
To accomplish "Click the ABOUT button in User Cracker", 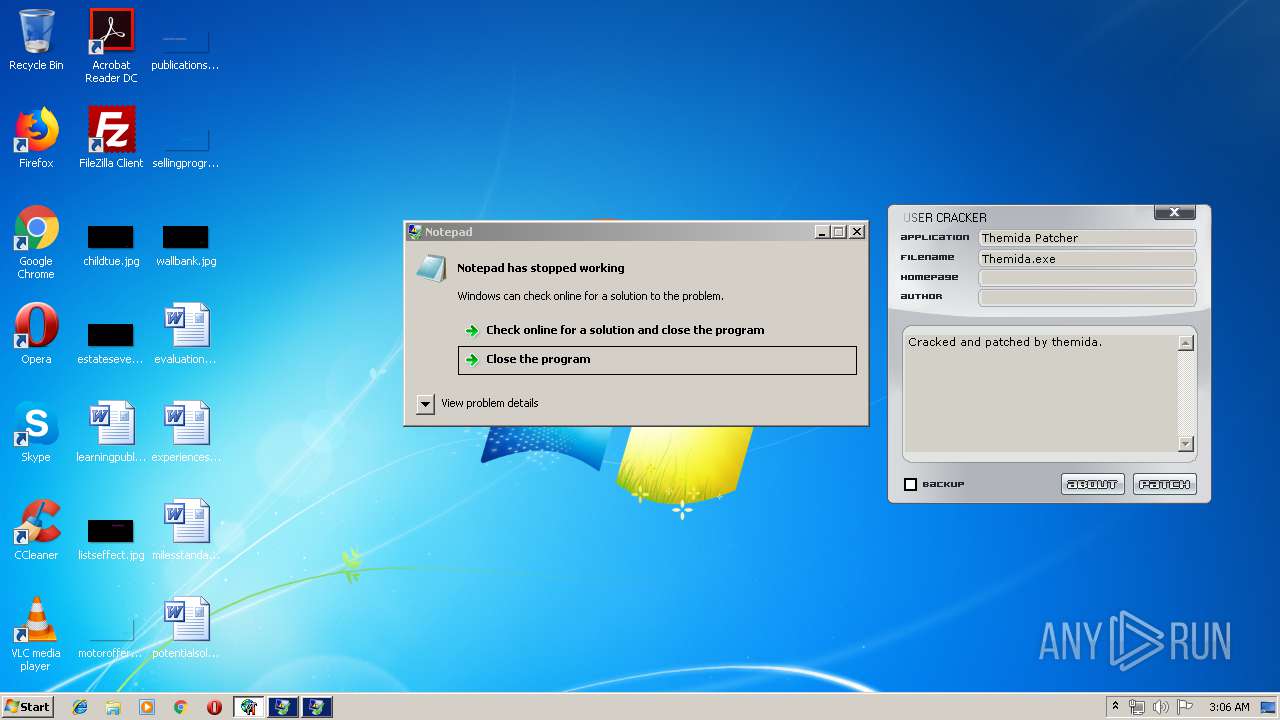I will 1093,484.
